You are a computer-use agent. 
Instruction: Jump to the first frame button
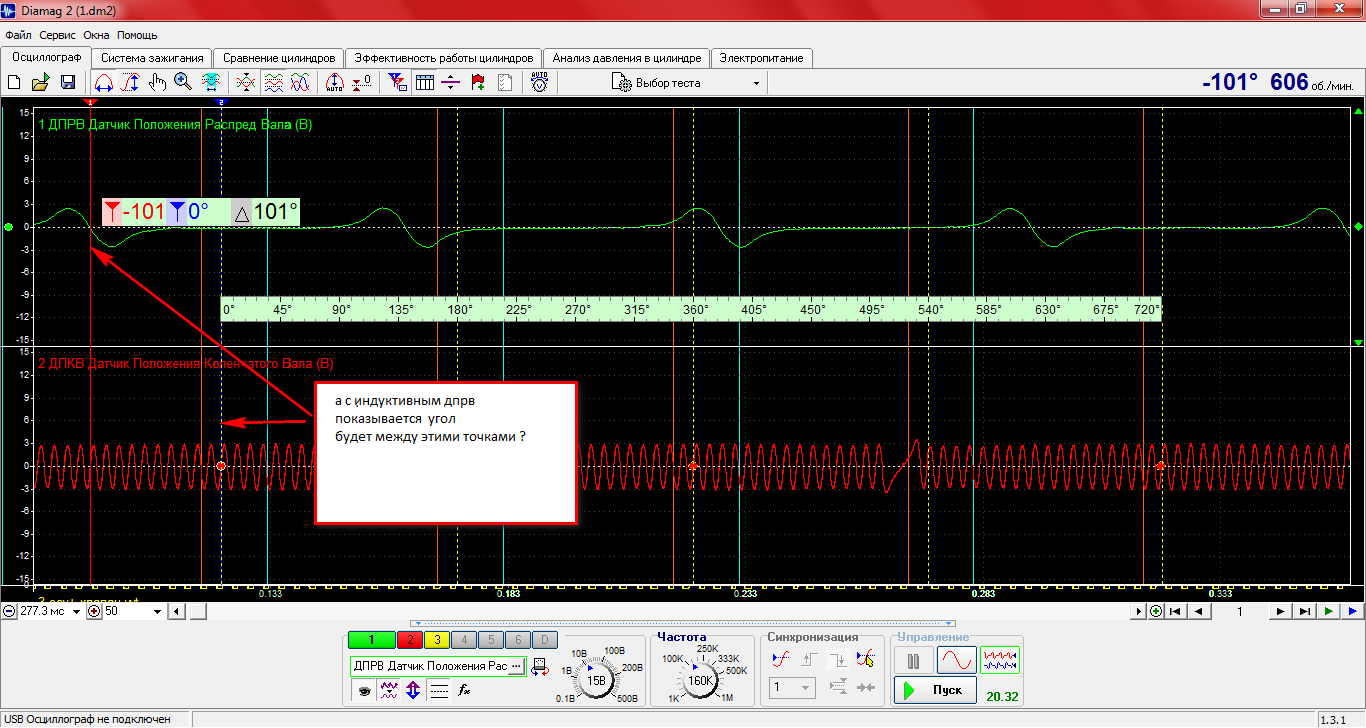1176,611
